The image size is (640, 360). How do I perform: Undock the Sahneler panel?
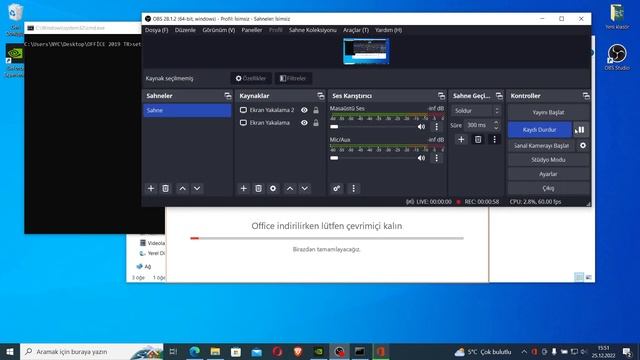228,96
